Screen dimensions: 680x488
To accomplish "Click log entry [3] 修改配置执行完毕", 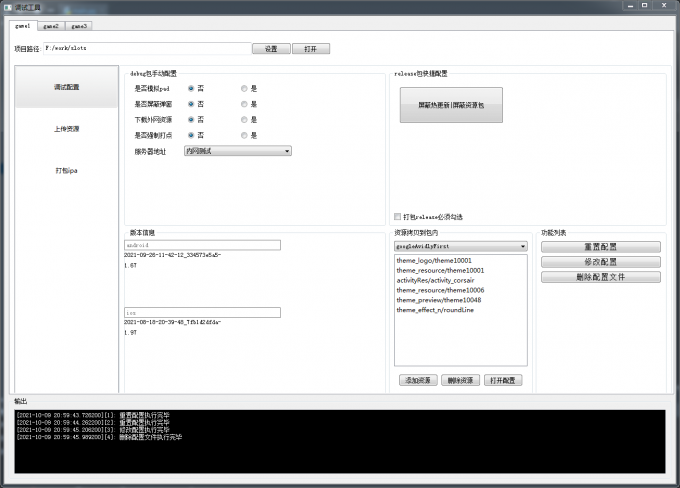I will (93, 430).
